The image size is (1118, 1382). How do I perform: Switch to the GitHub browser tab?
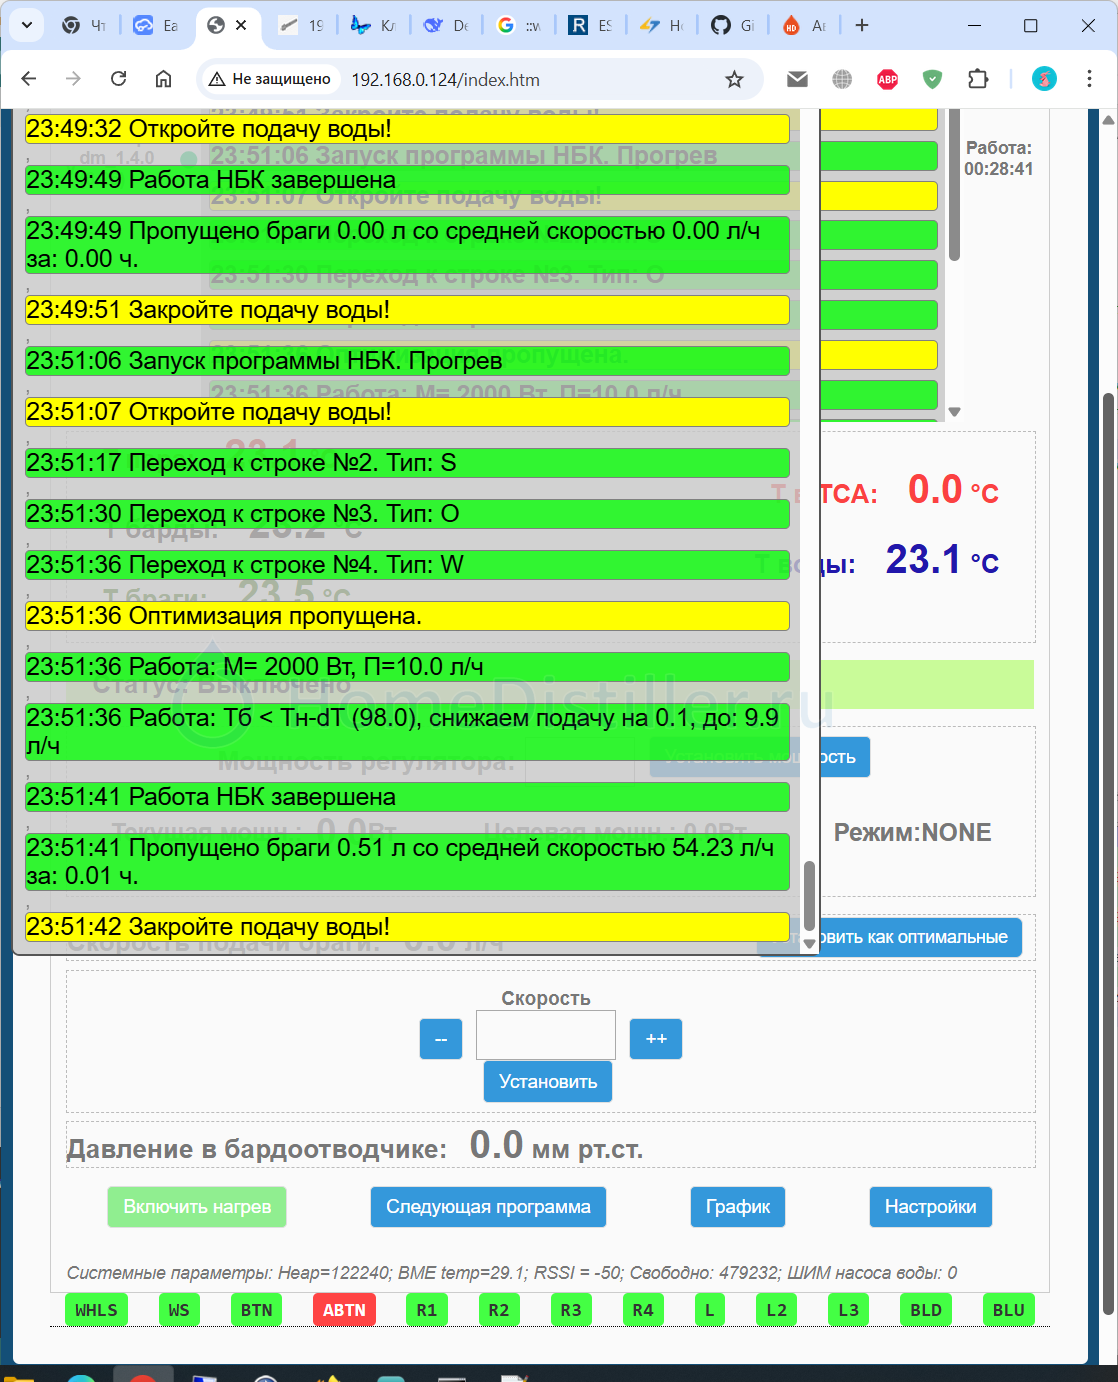[732, 25]
